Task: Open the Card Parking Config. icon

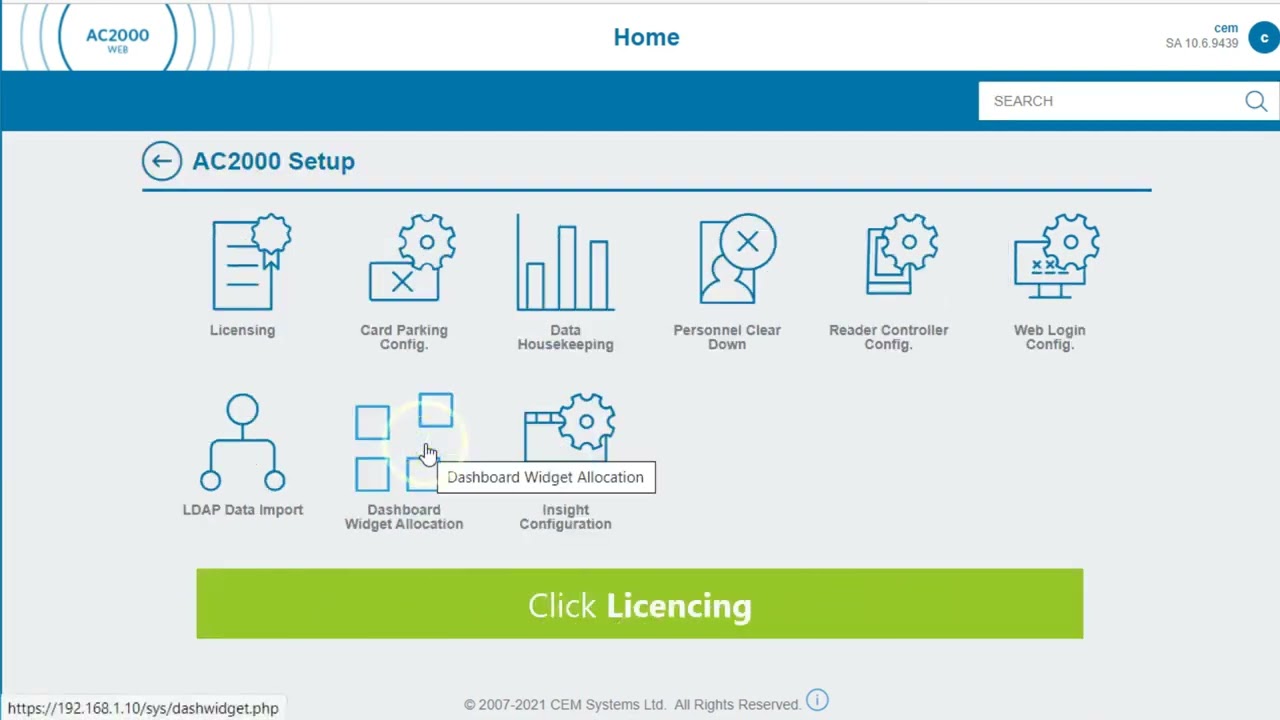Action: (412, 258)
